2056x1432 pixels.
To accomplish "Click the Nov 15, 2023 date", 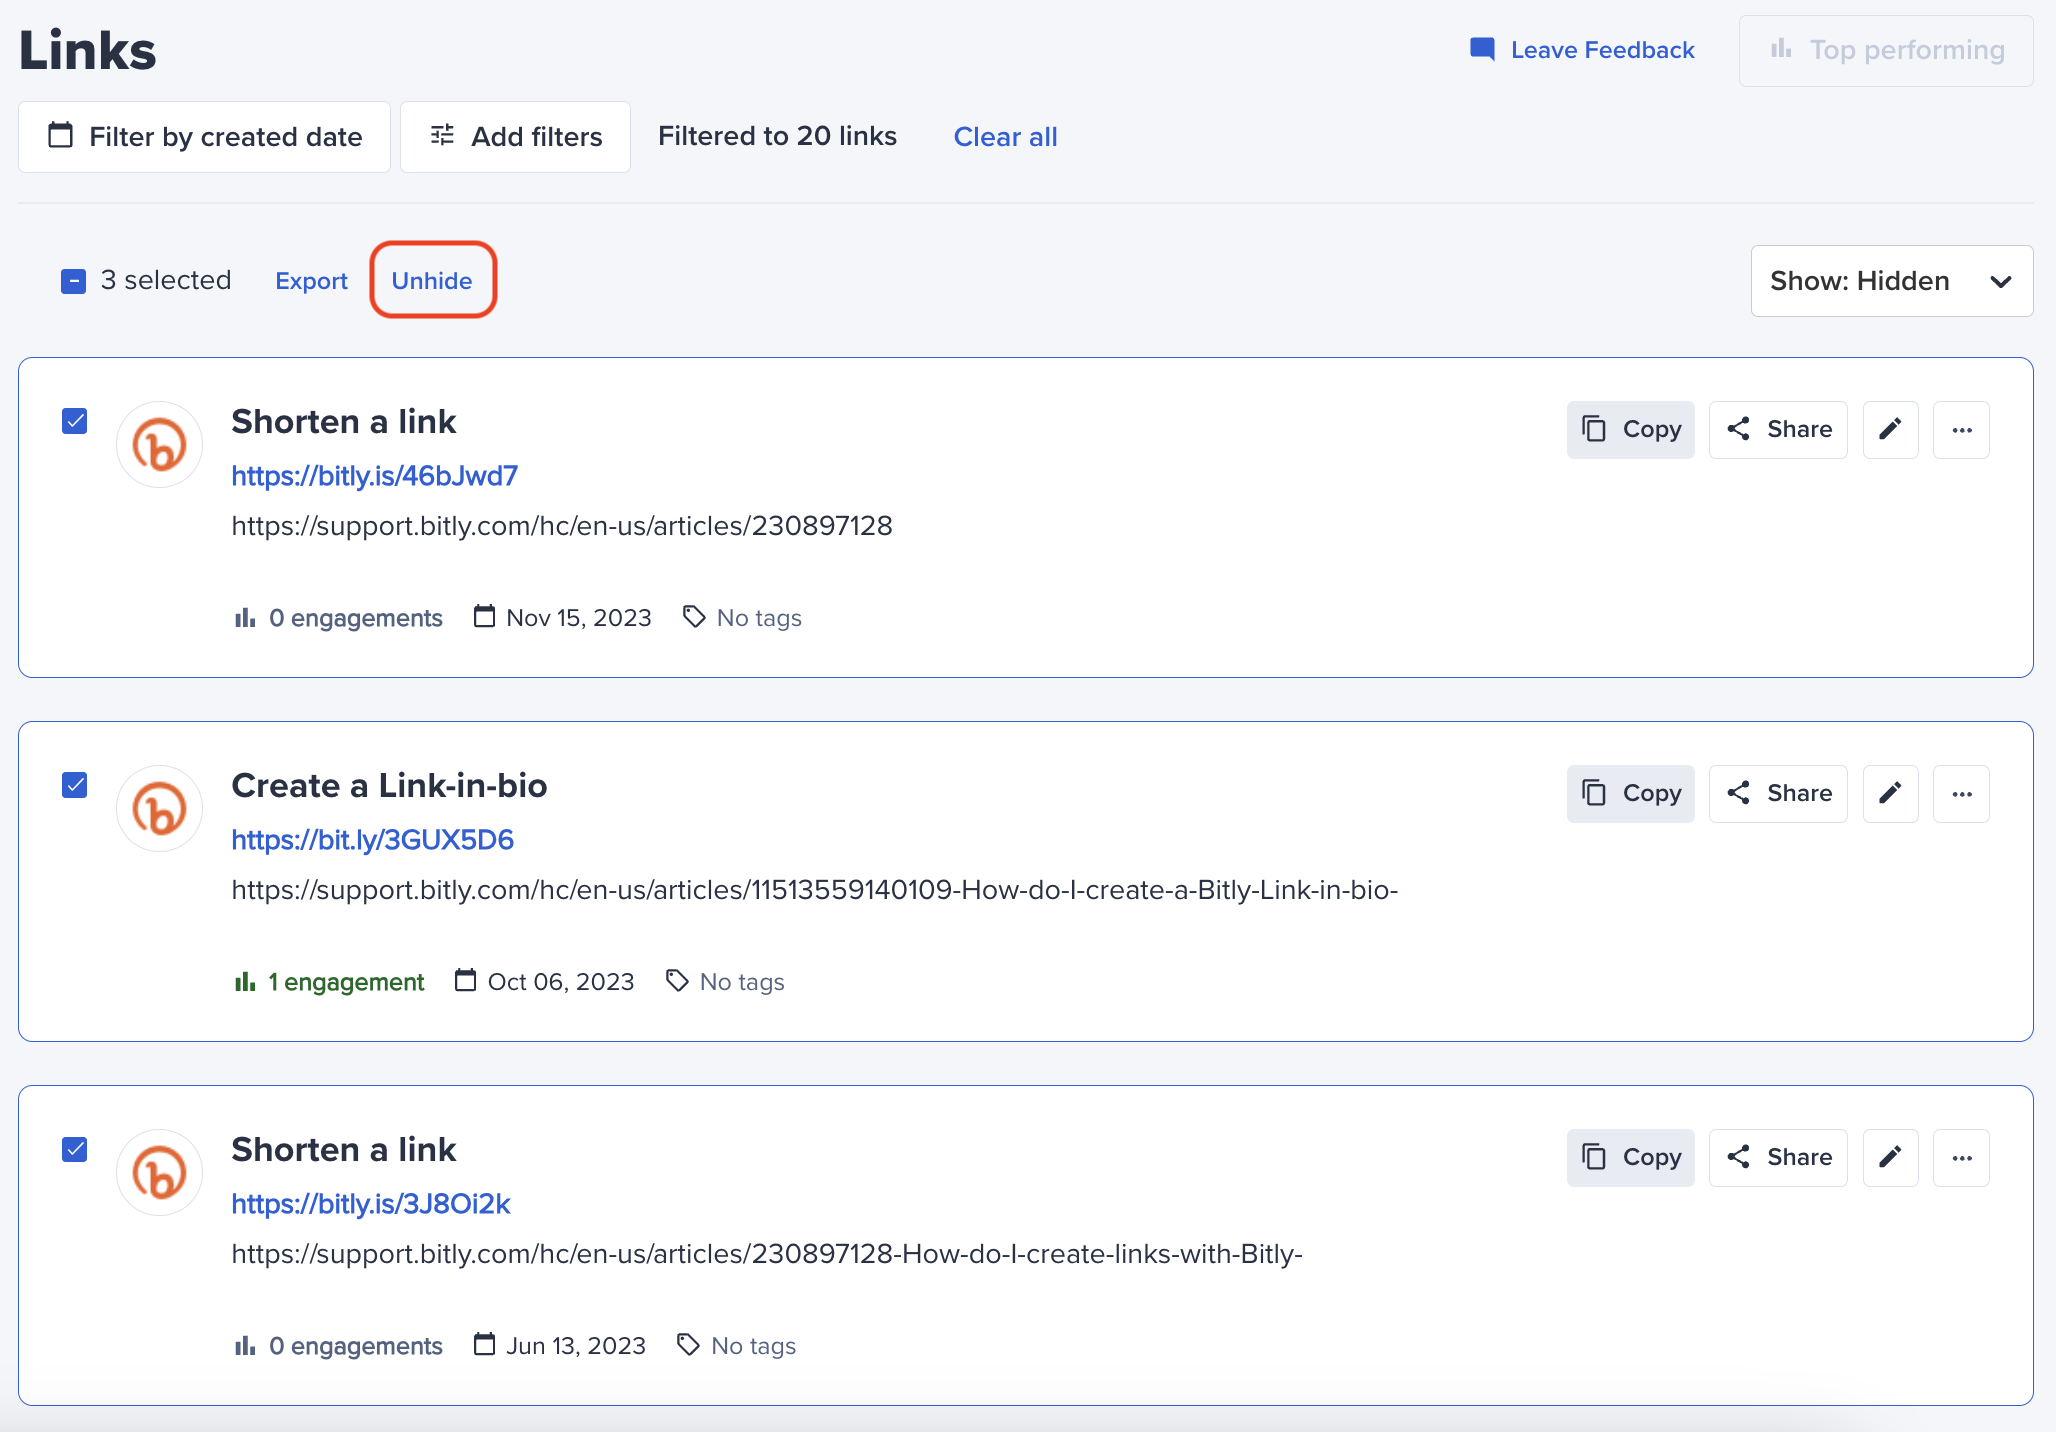I will [x=563, y=618].
